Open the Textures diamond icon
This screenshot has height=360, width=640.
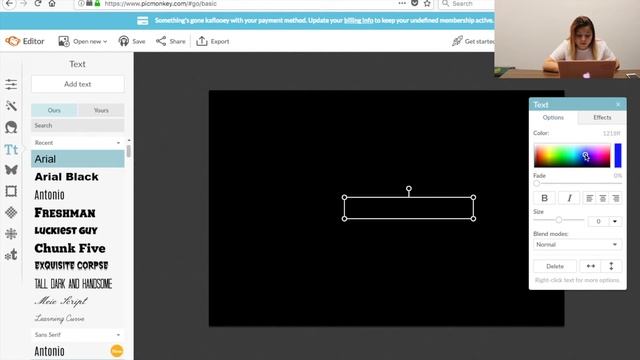pos(11,212)
